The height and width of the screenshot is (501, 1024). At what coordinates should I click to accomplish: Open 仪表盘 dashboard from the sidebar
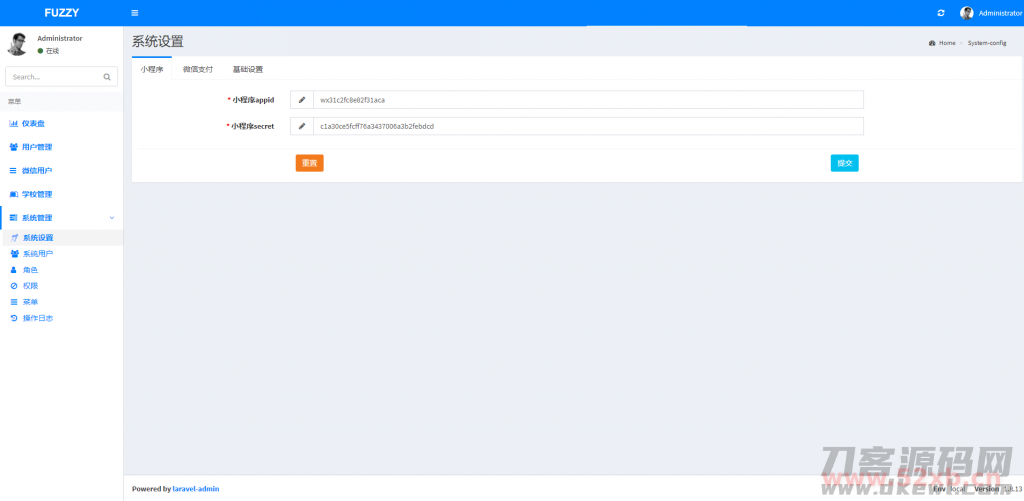[x=33, y=124]
